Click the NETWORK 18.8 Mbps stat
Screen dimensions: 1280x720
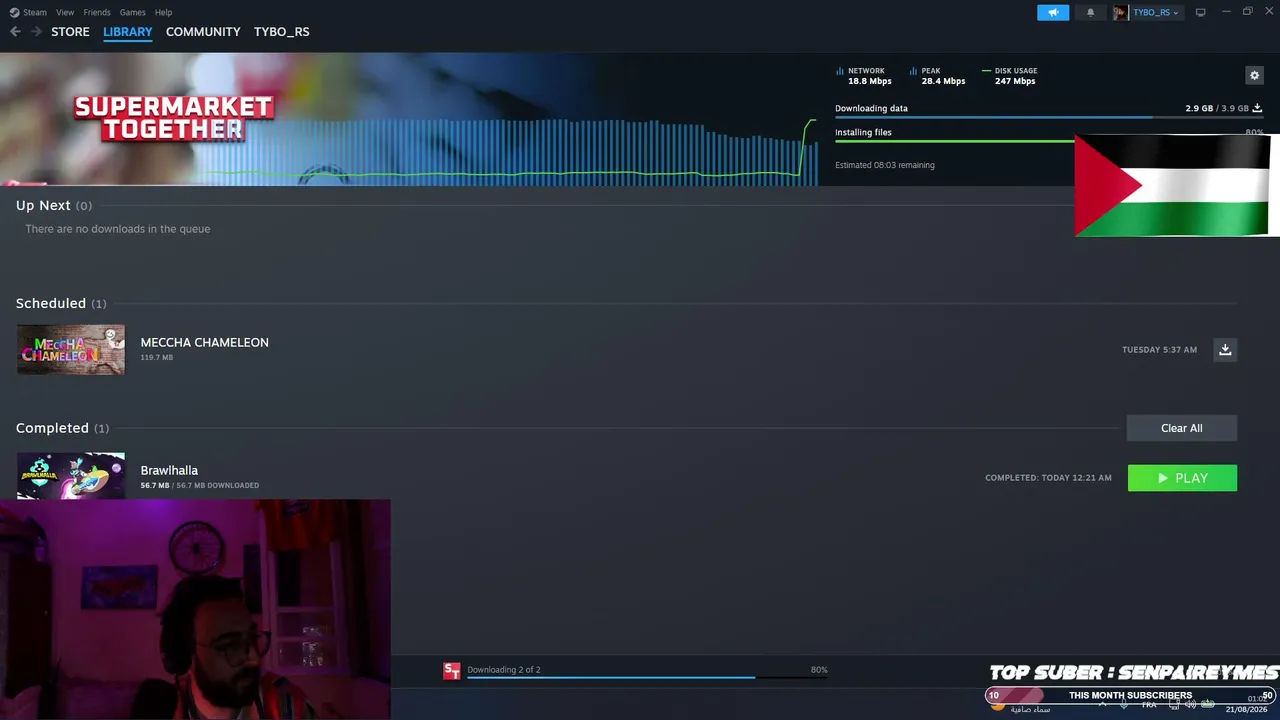864,76
